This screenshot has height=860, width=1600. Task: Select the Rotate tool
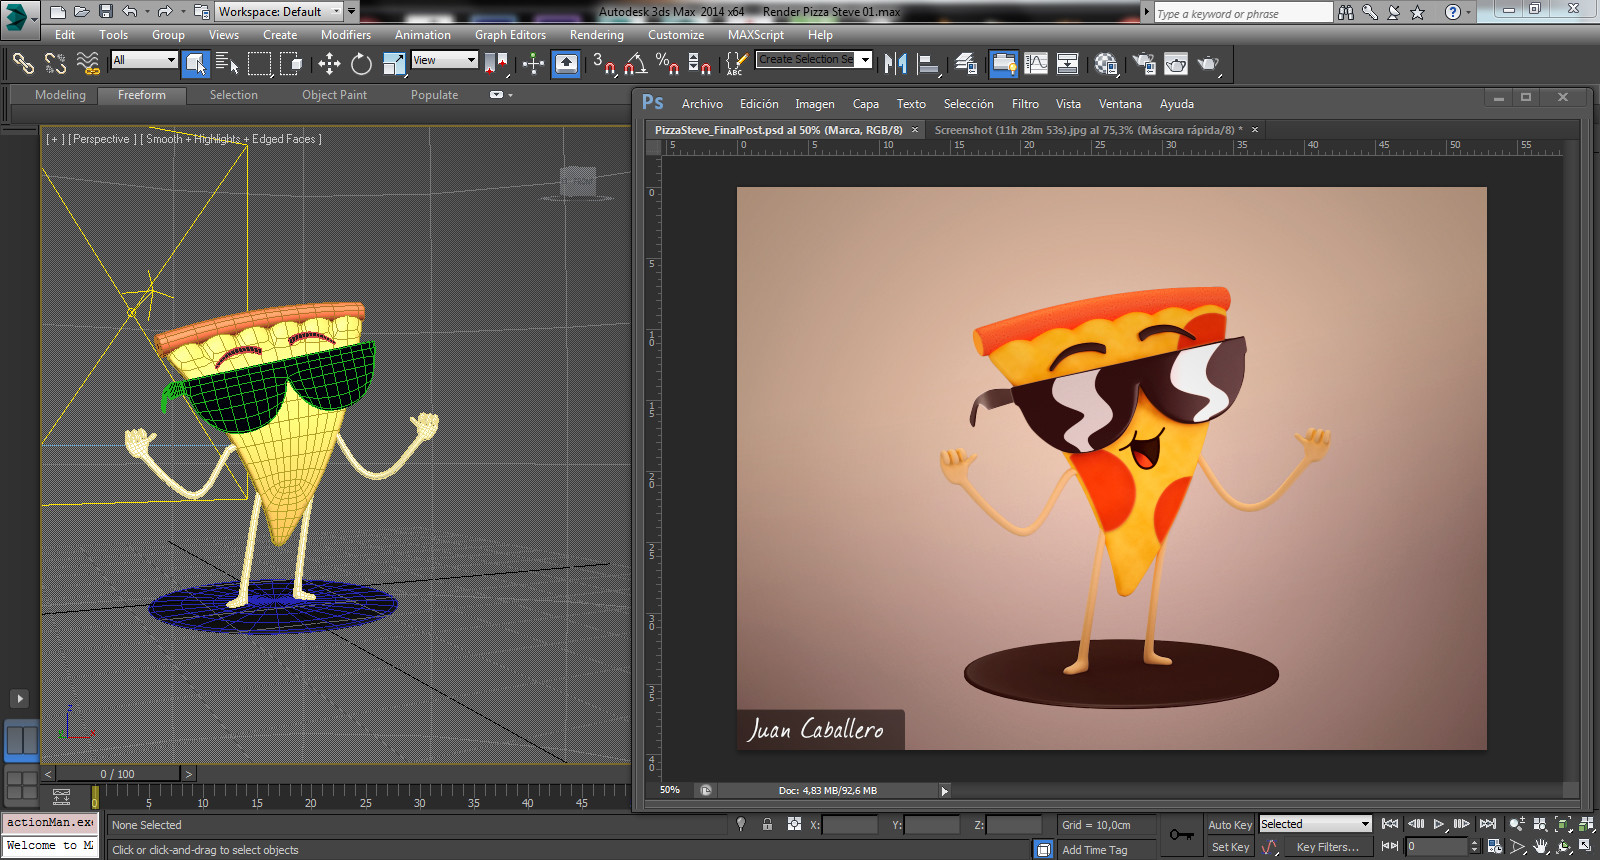(361, 64)
